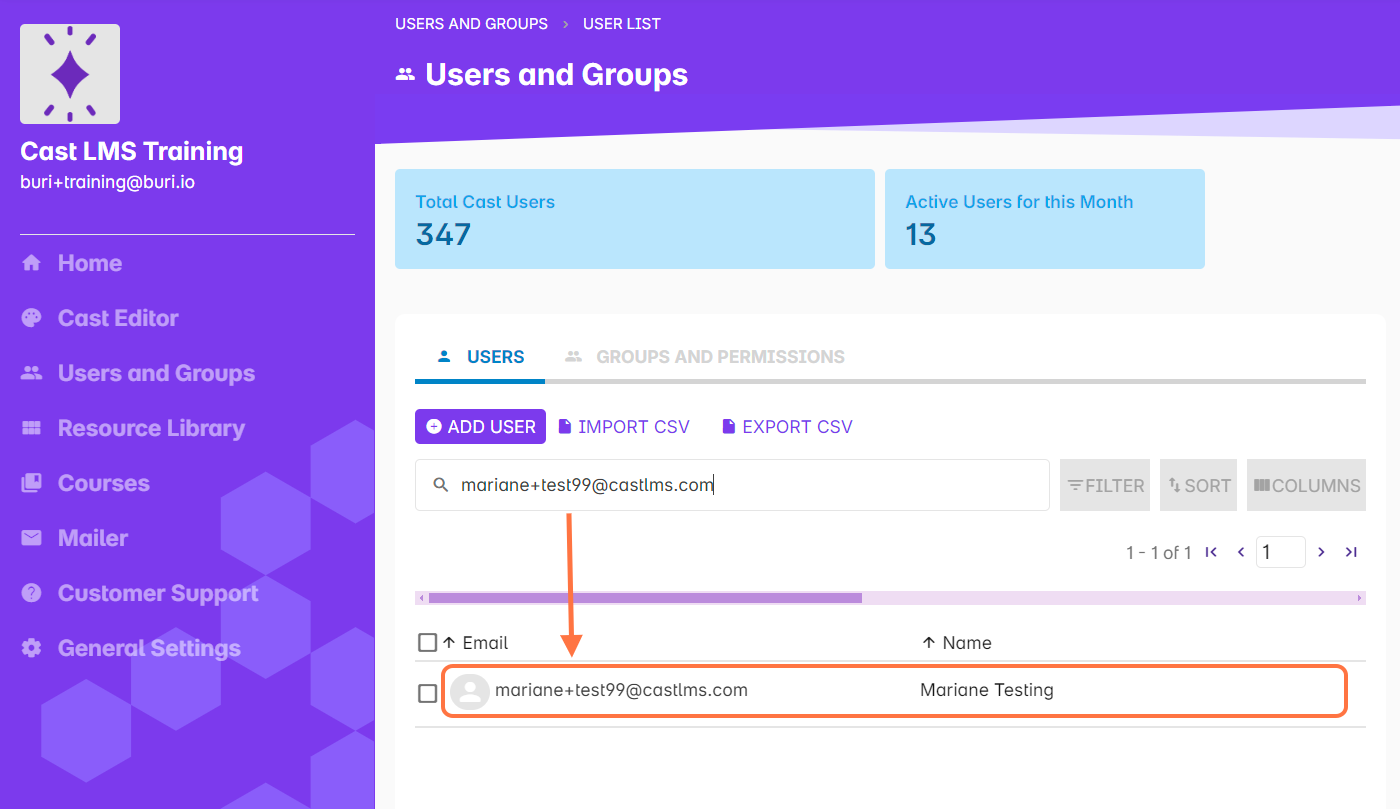Viewport: 1400px width, 809px height.
Task: Click the Resource Library grid icon
Action: click(x=32, y=428)
